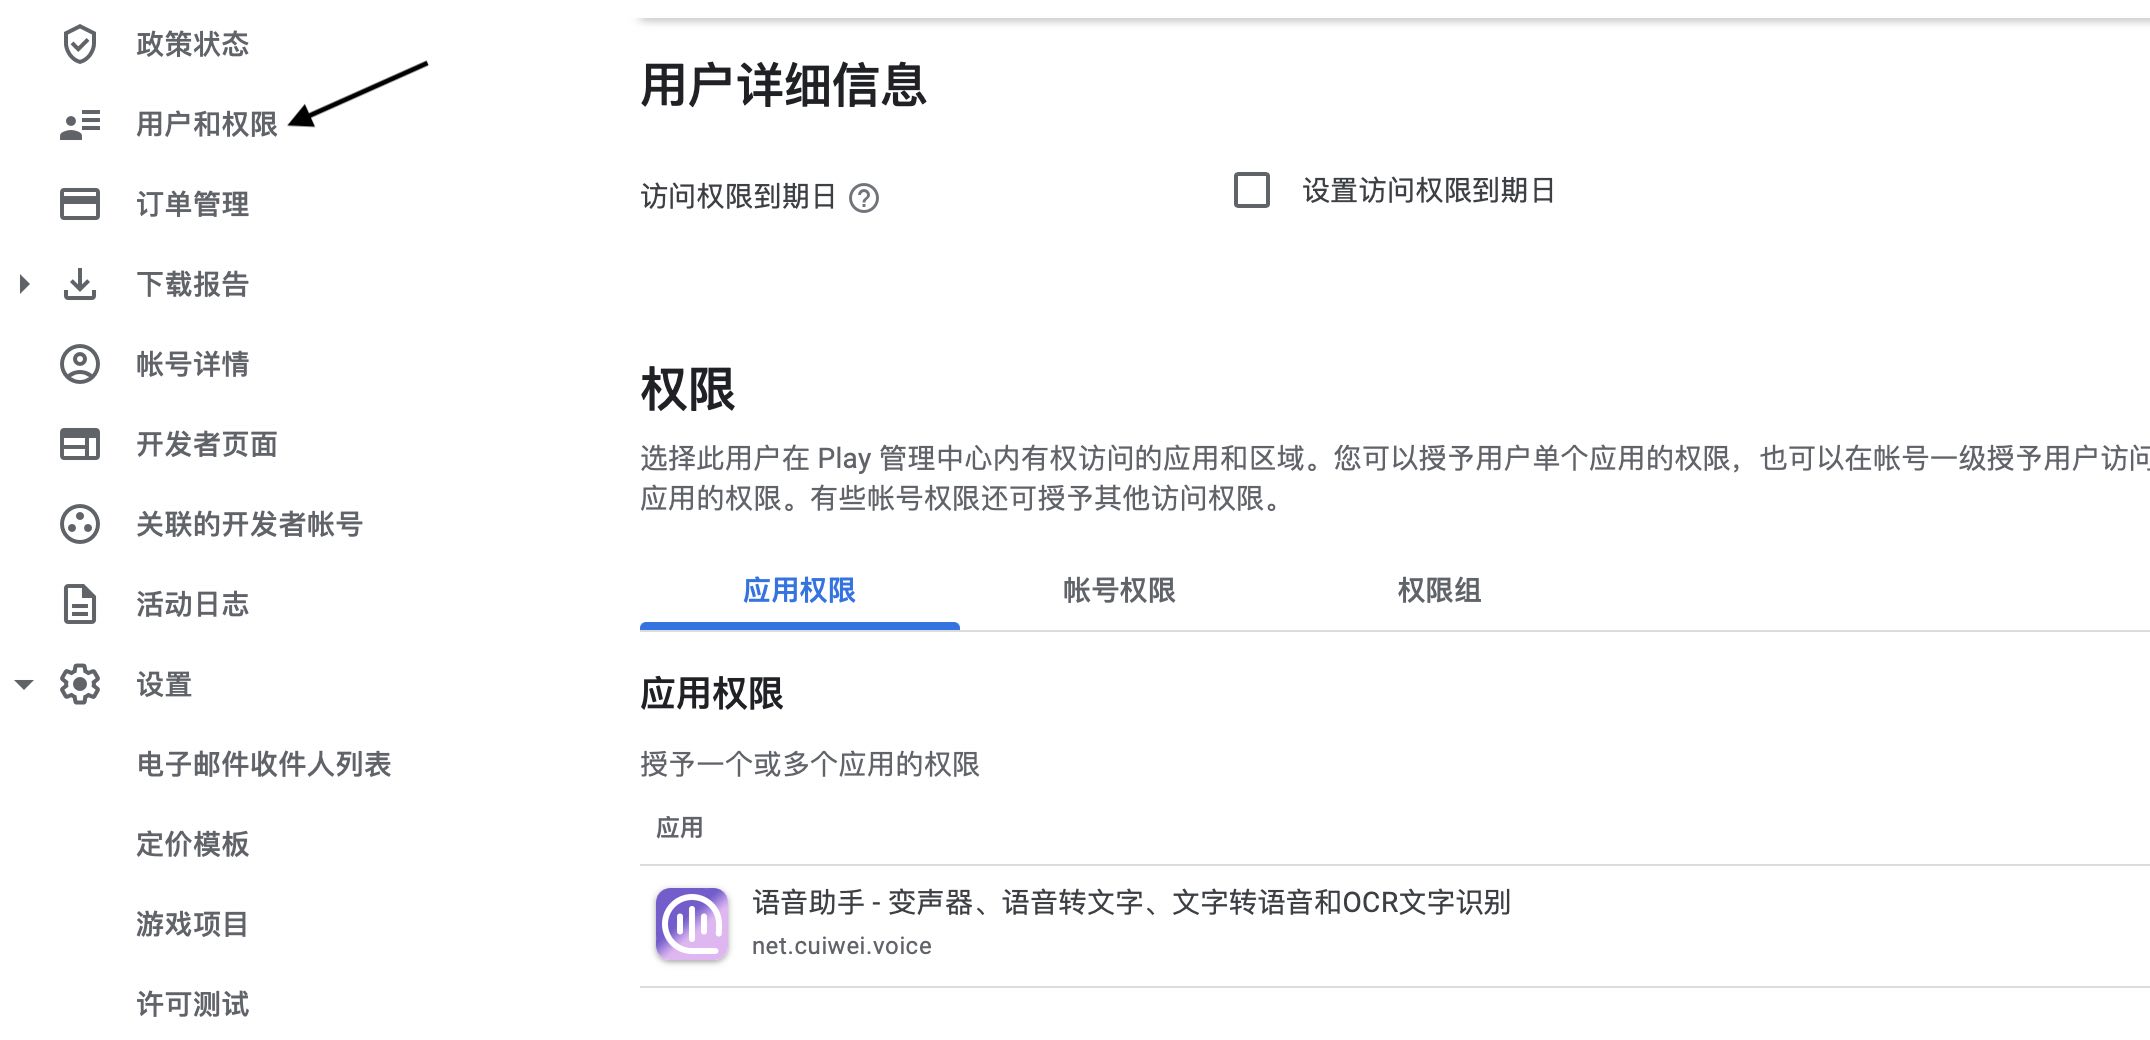Open 活动日志 via the document icon

(x=80, y=604)
